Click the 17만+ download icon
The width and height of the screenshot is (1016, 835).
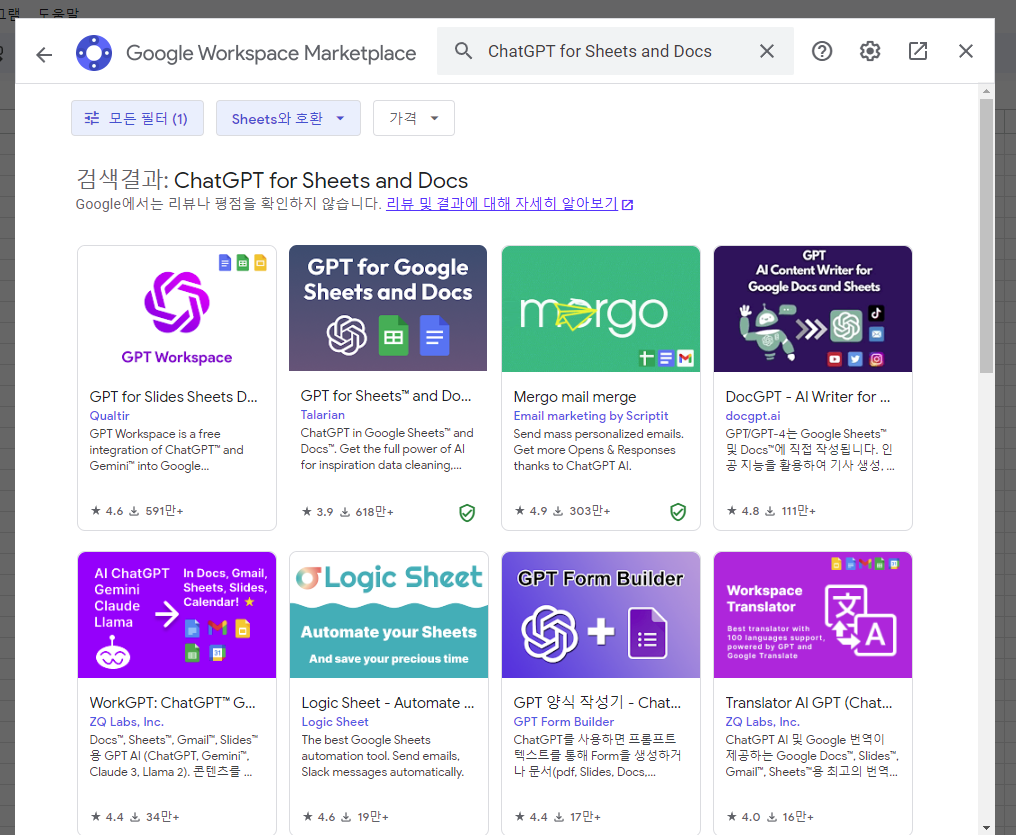559,818
